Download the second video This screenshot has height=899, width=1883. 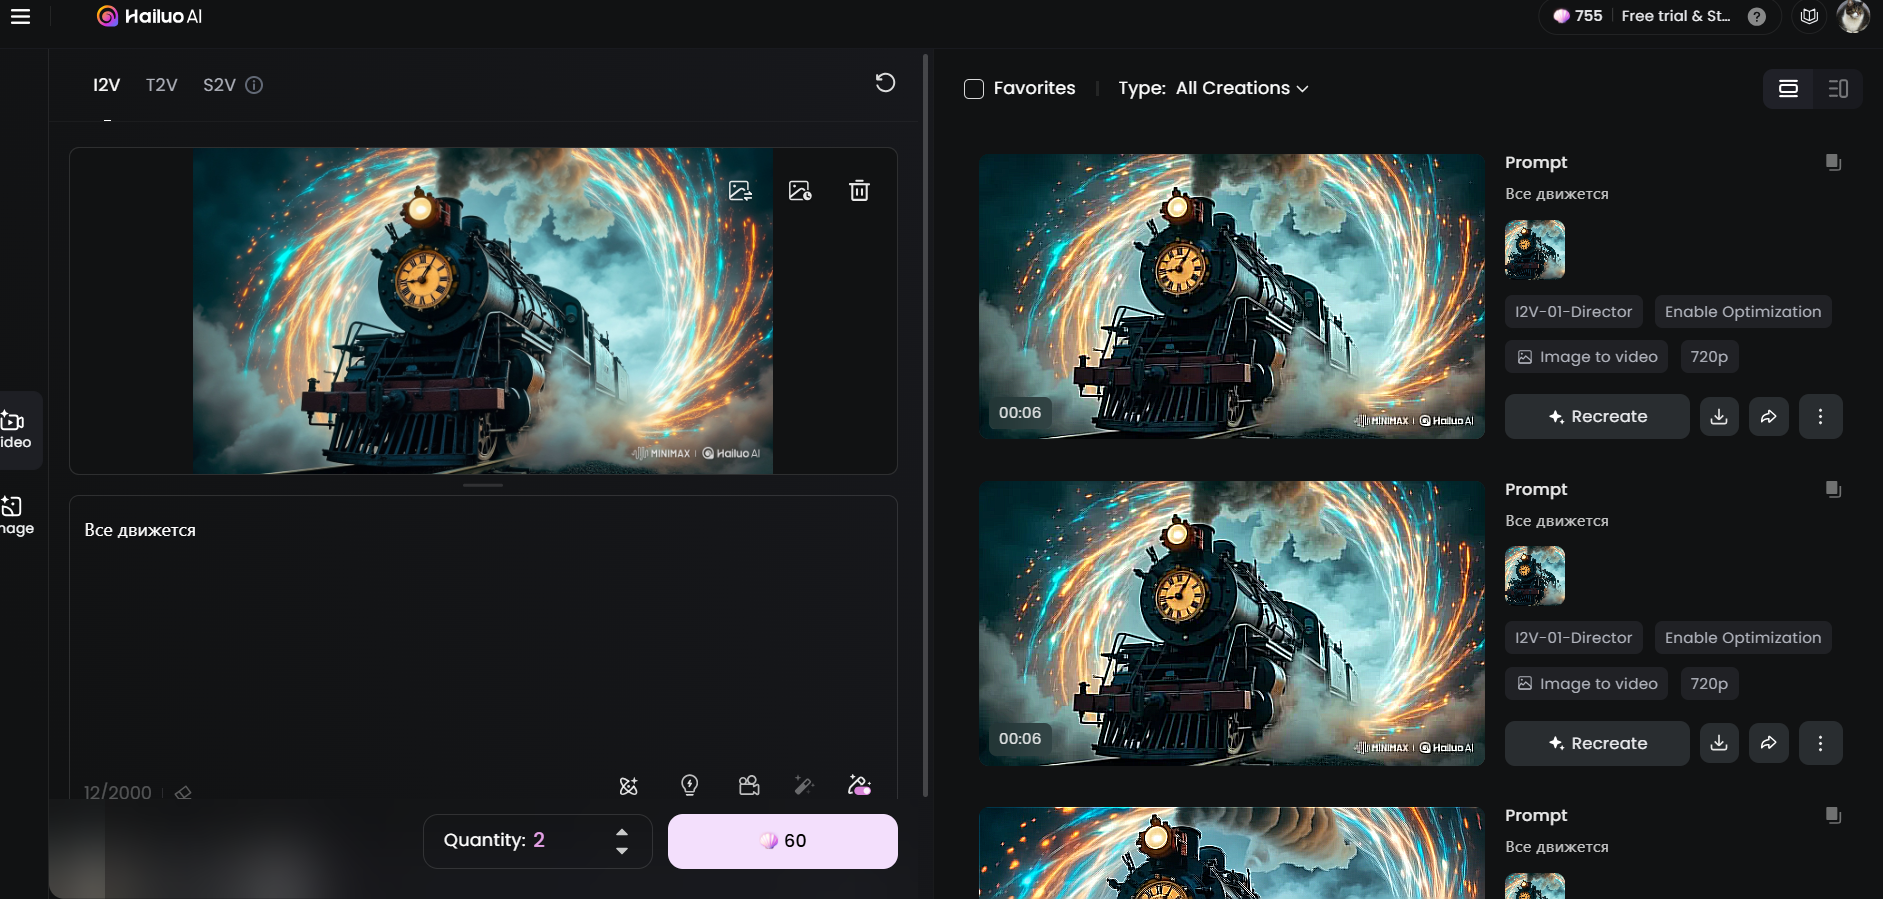pos(1719,743)
